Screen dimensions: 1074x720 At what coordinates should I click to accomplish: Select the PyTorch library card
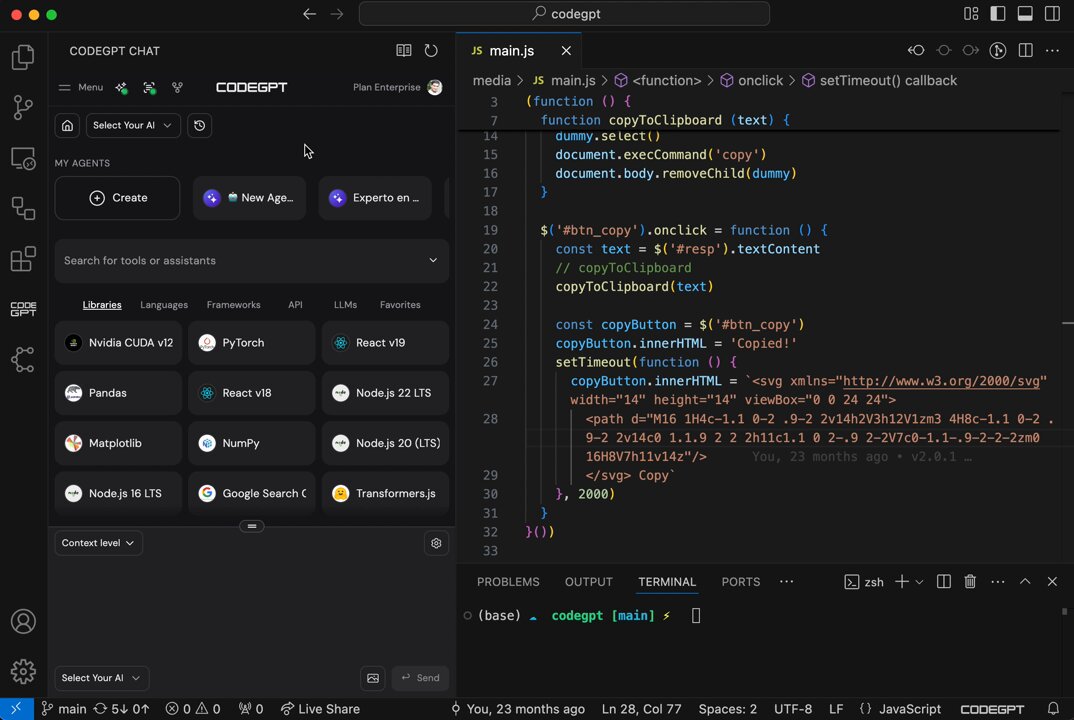pyautogui.click(x=251, y=343)
